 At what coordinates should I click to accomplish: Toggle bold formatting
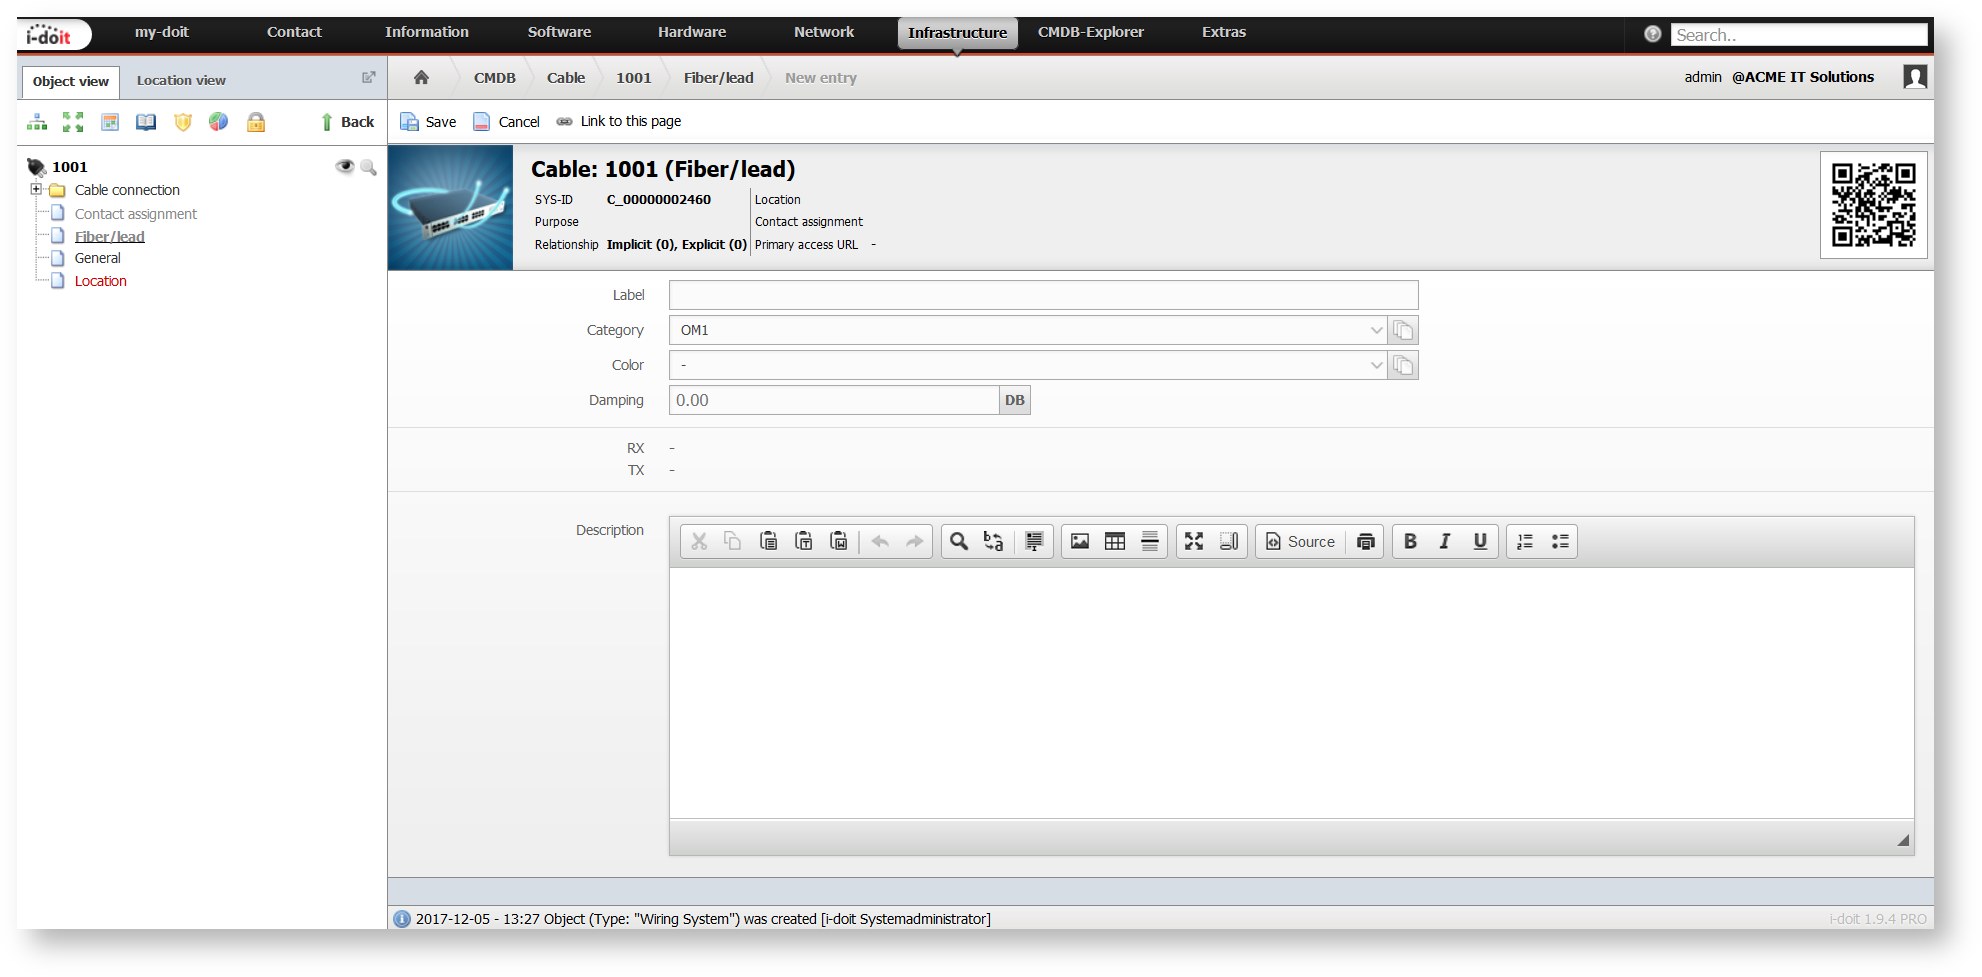pos(1410,541)
